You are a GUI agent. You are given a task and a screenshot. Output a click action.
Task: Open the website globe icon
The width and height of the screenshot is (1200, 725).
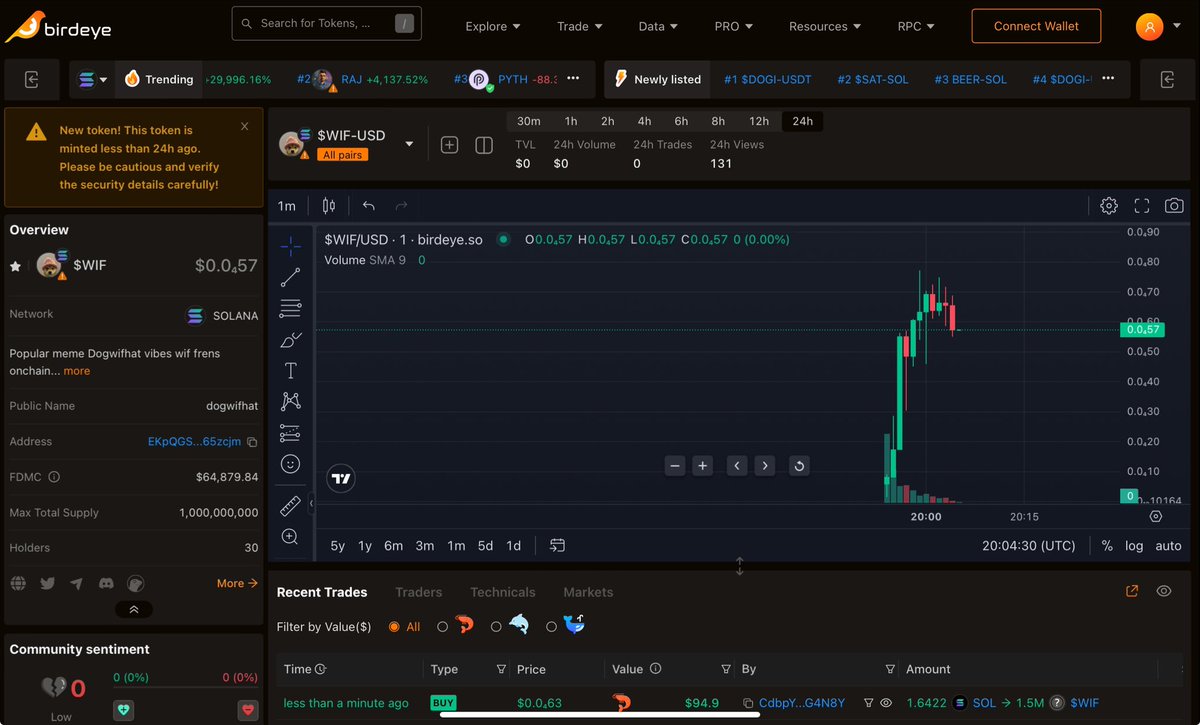pyautogui.click(x=17, y=583)
